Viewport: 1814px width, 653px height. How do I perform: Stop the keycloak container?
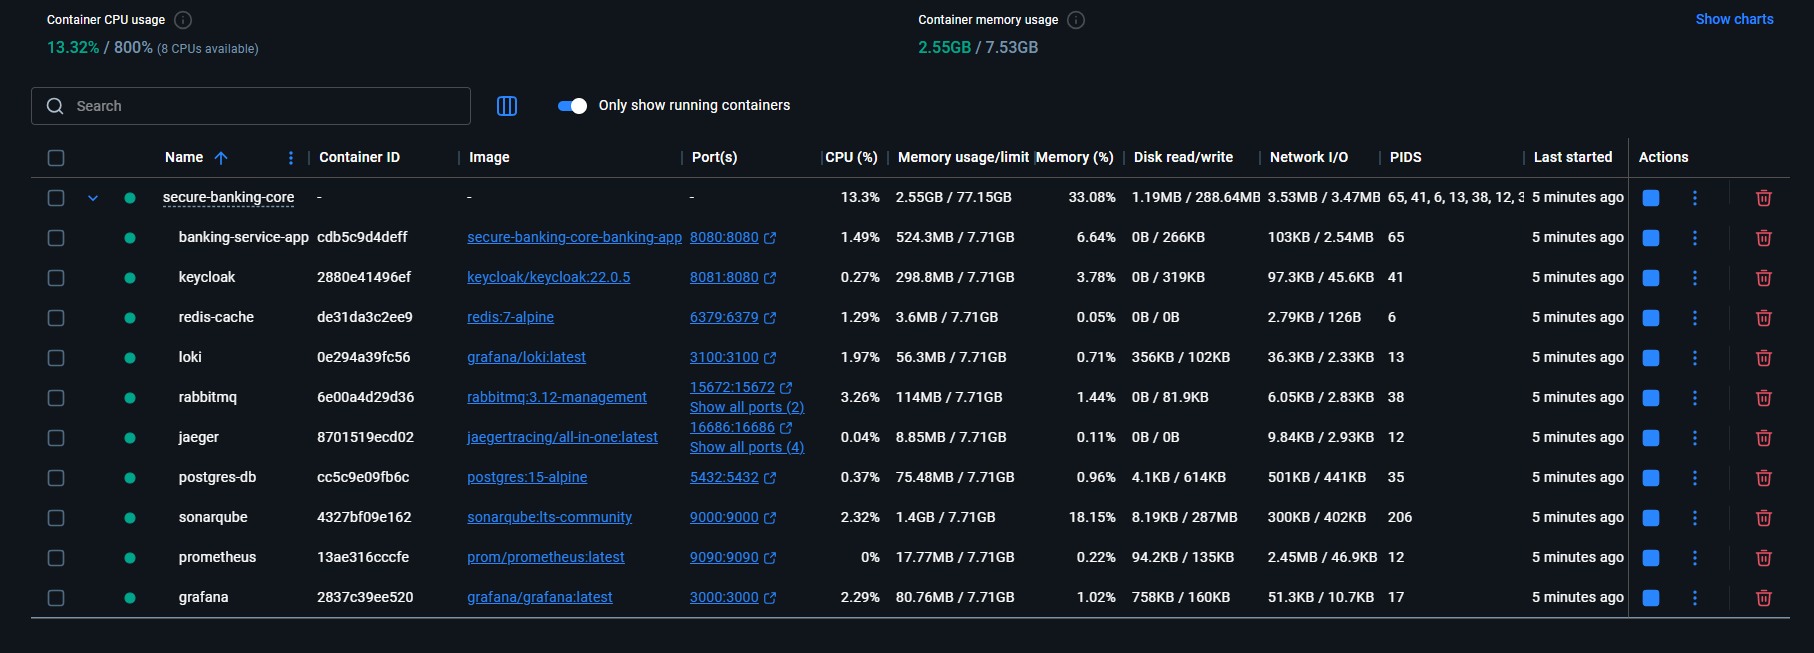[x=1651, y=278]
